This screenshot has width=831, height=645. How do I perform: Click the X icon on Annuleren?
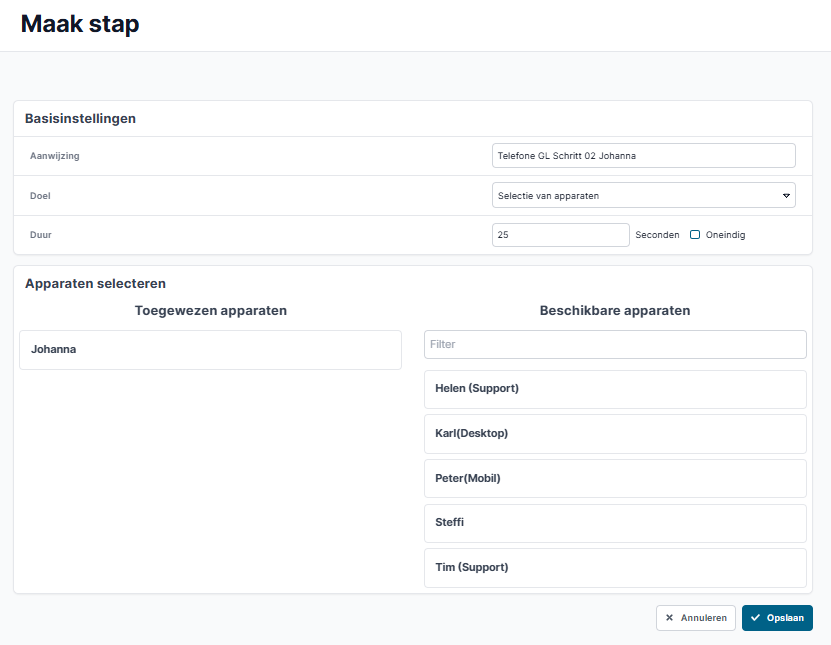[669, 617]
